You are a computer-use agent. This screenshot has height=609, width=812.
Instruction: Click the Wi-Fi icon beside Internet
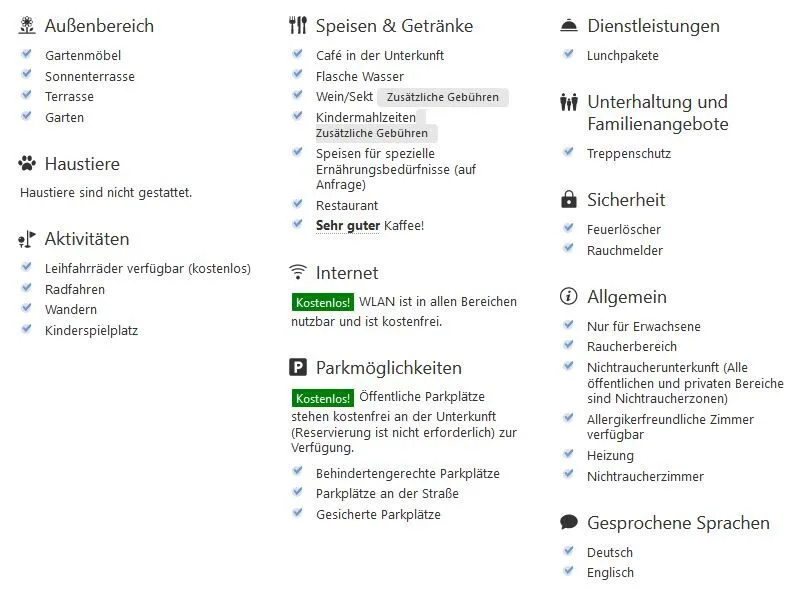pos(298,272)
